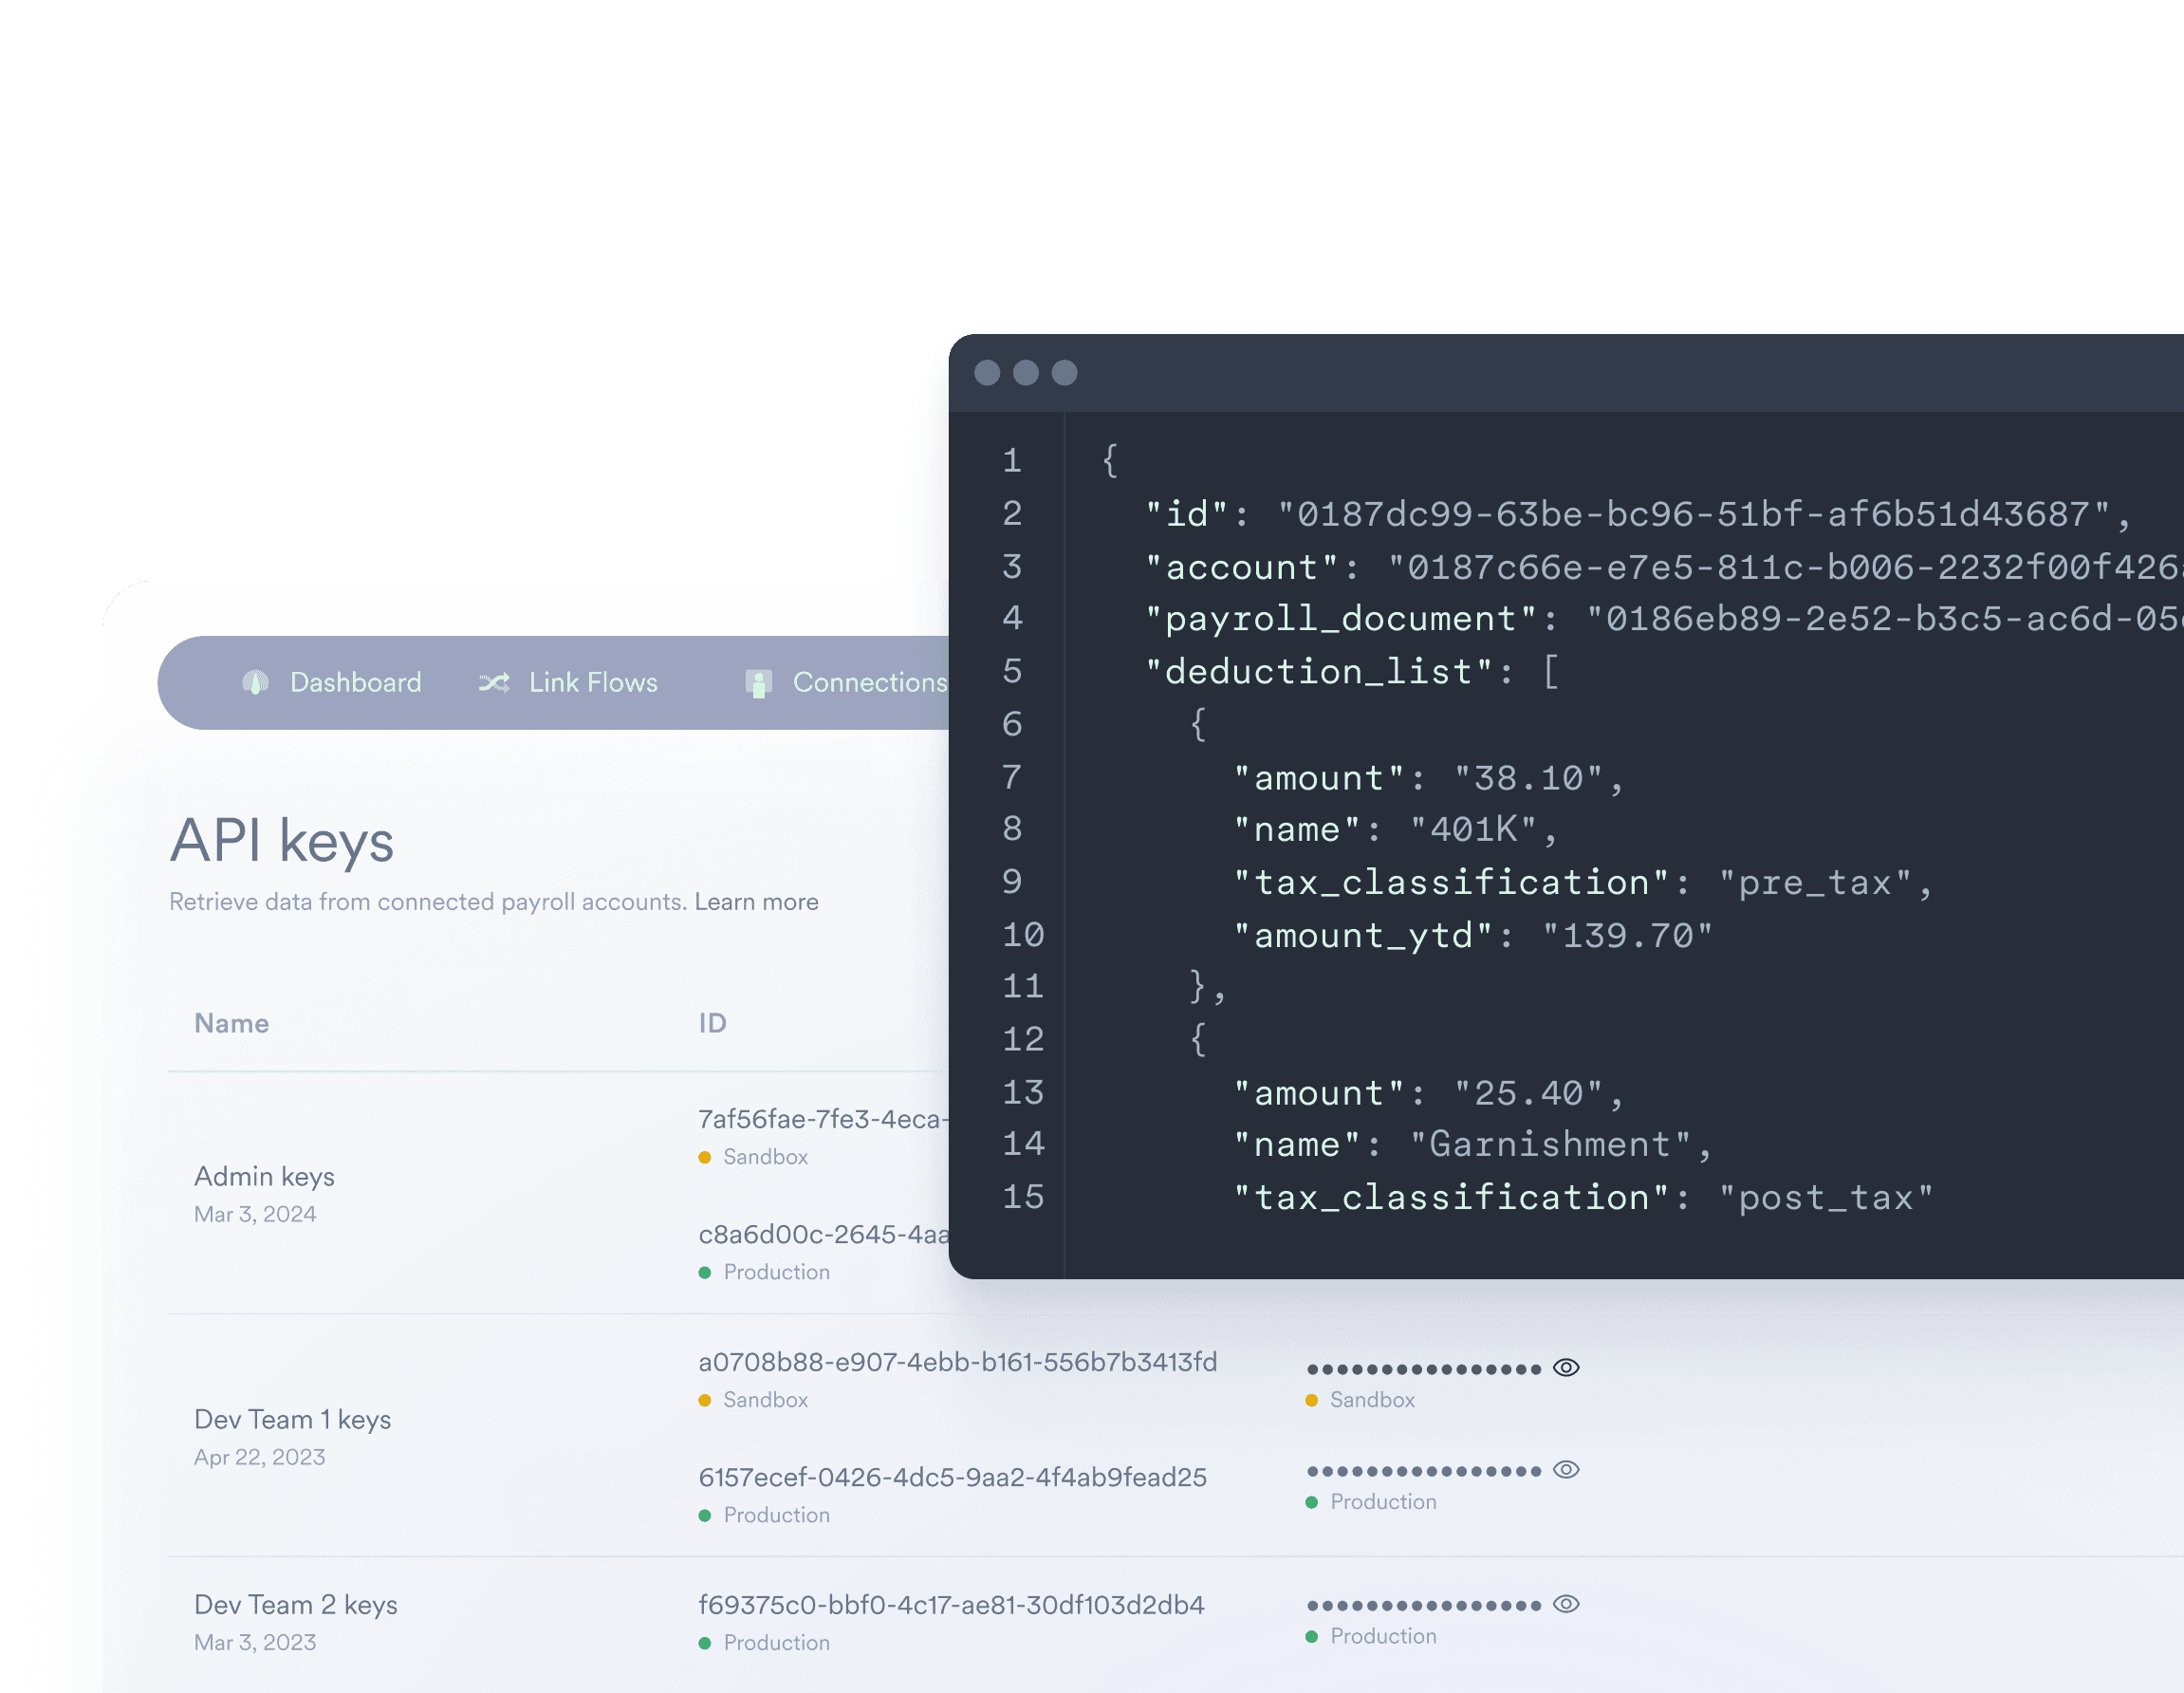Click the ID column header
2184x1693 pixels.
click(x=712, y=1023)
